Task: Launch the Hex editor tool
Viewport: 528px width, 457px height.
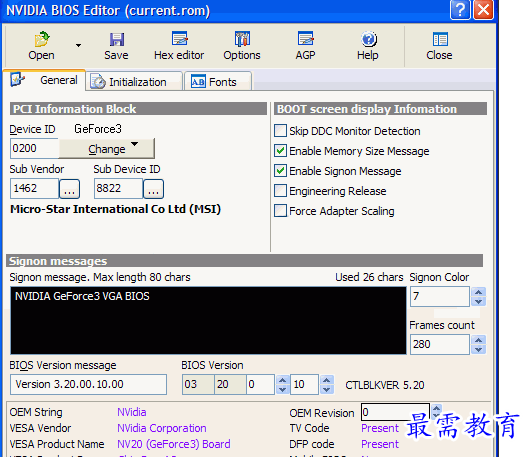Action: [x=179, y=46]
